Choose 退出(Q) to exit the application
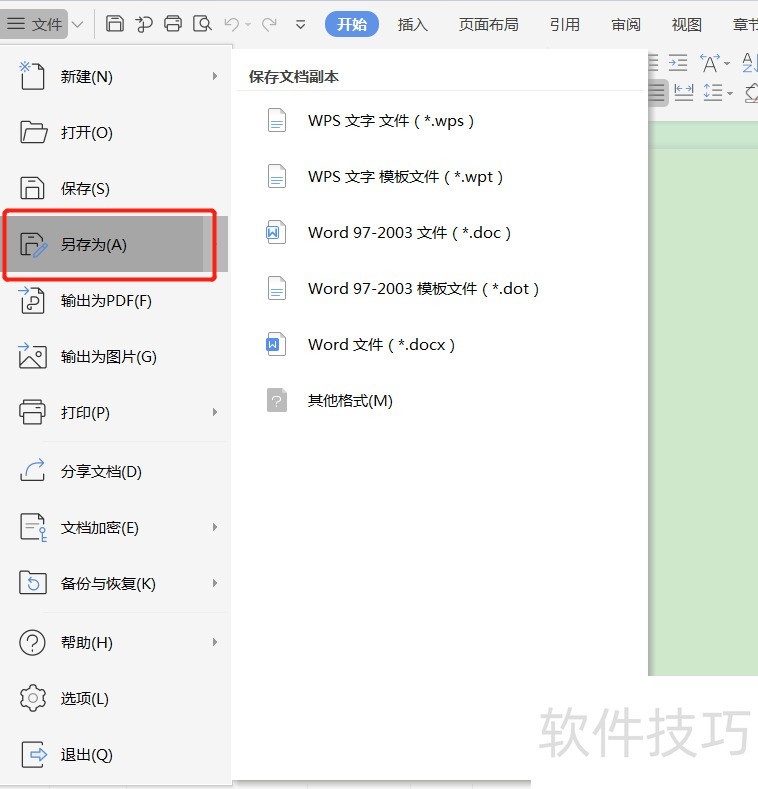The width and height of the screenshot is (758, 789). click(116, 754)
